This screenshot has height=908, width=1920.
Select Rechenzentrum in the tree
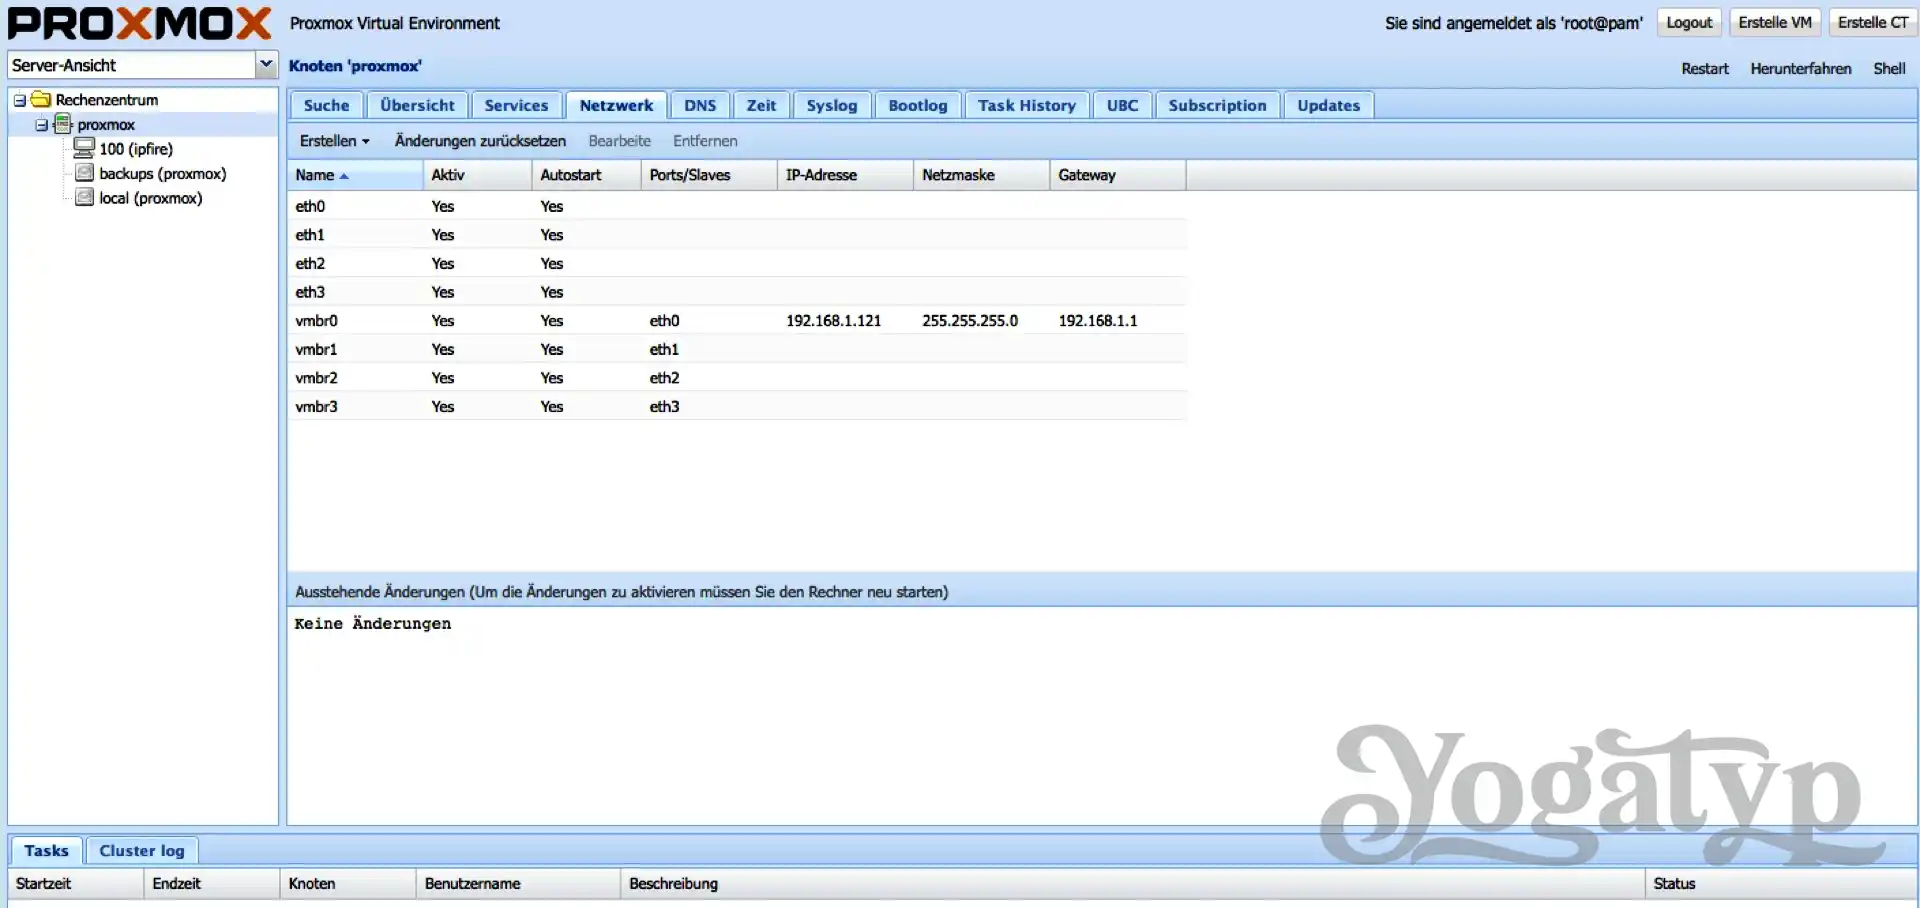click(107, 100)
